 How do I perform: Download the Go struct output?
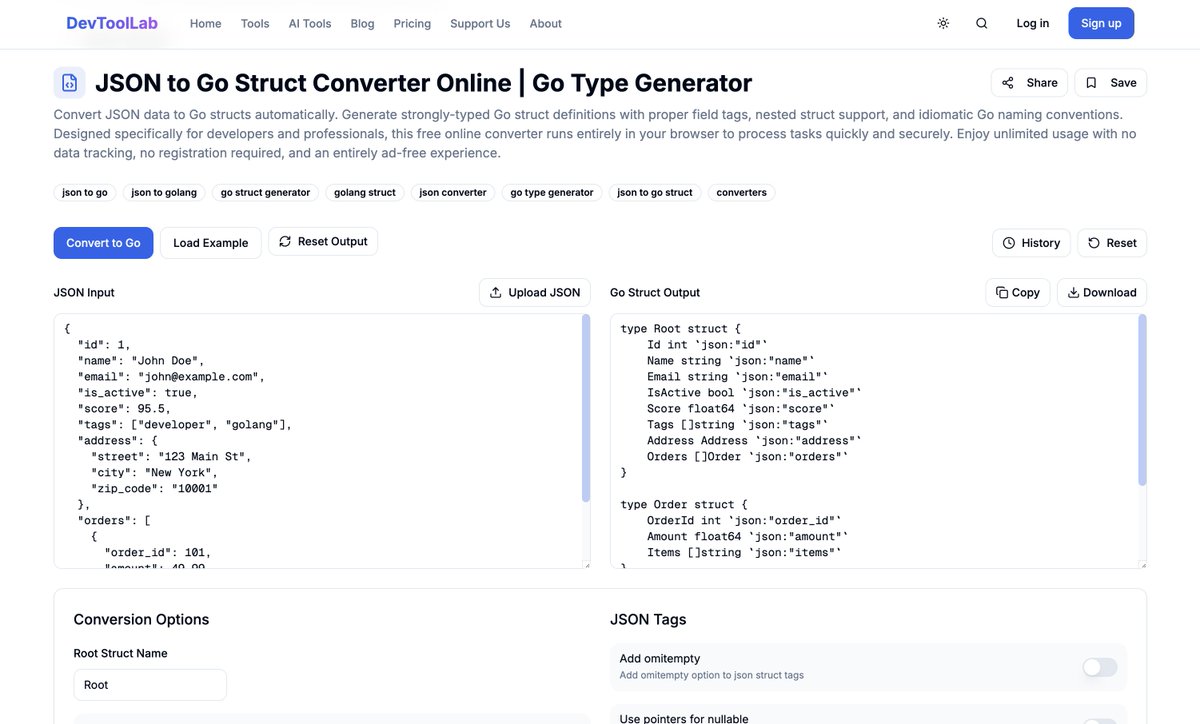(1102, 292)
